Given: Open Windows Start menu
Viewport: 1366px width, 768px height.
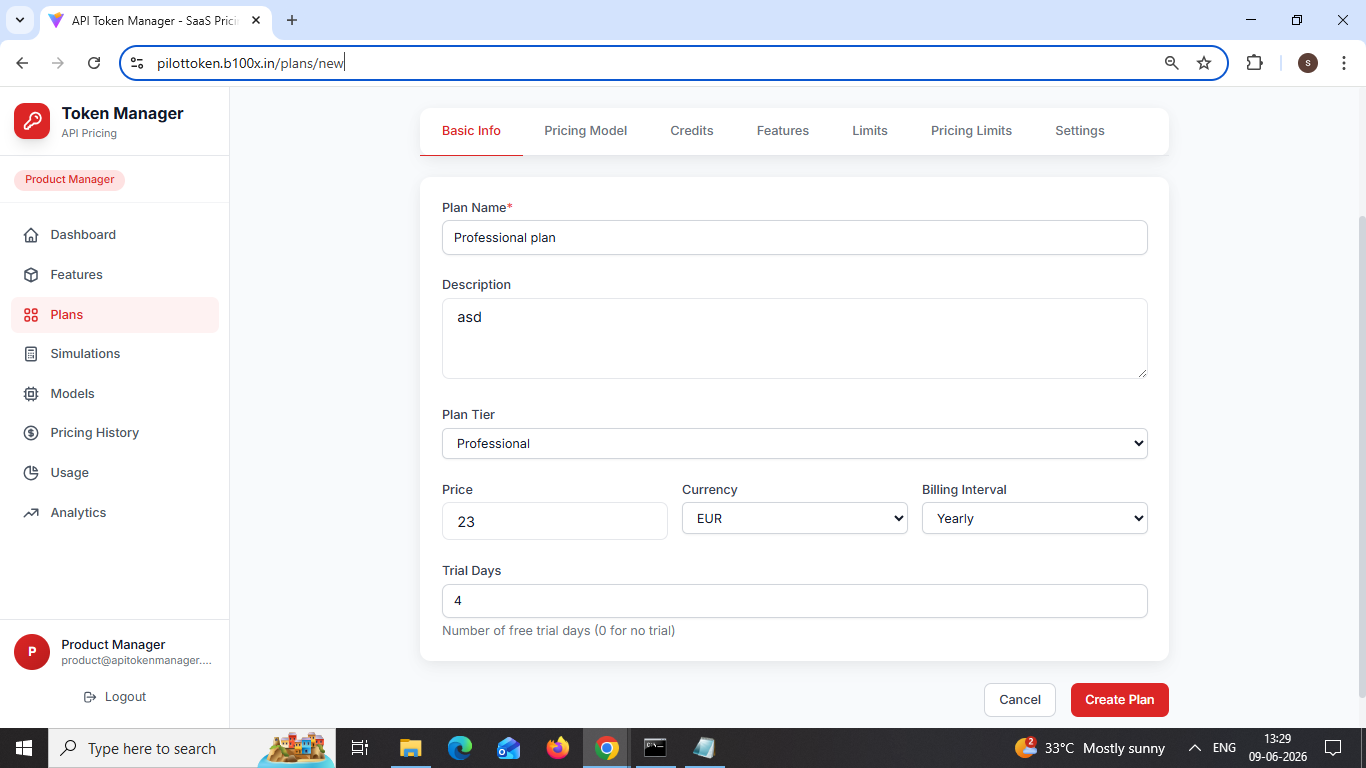Looking at the screenshot, I should [x=23, y=748].
